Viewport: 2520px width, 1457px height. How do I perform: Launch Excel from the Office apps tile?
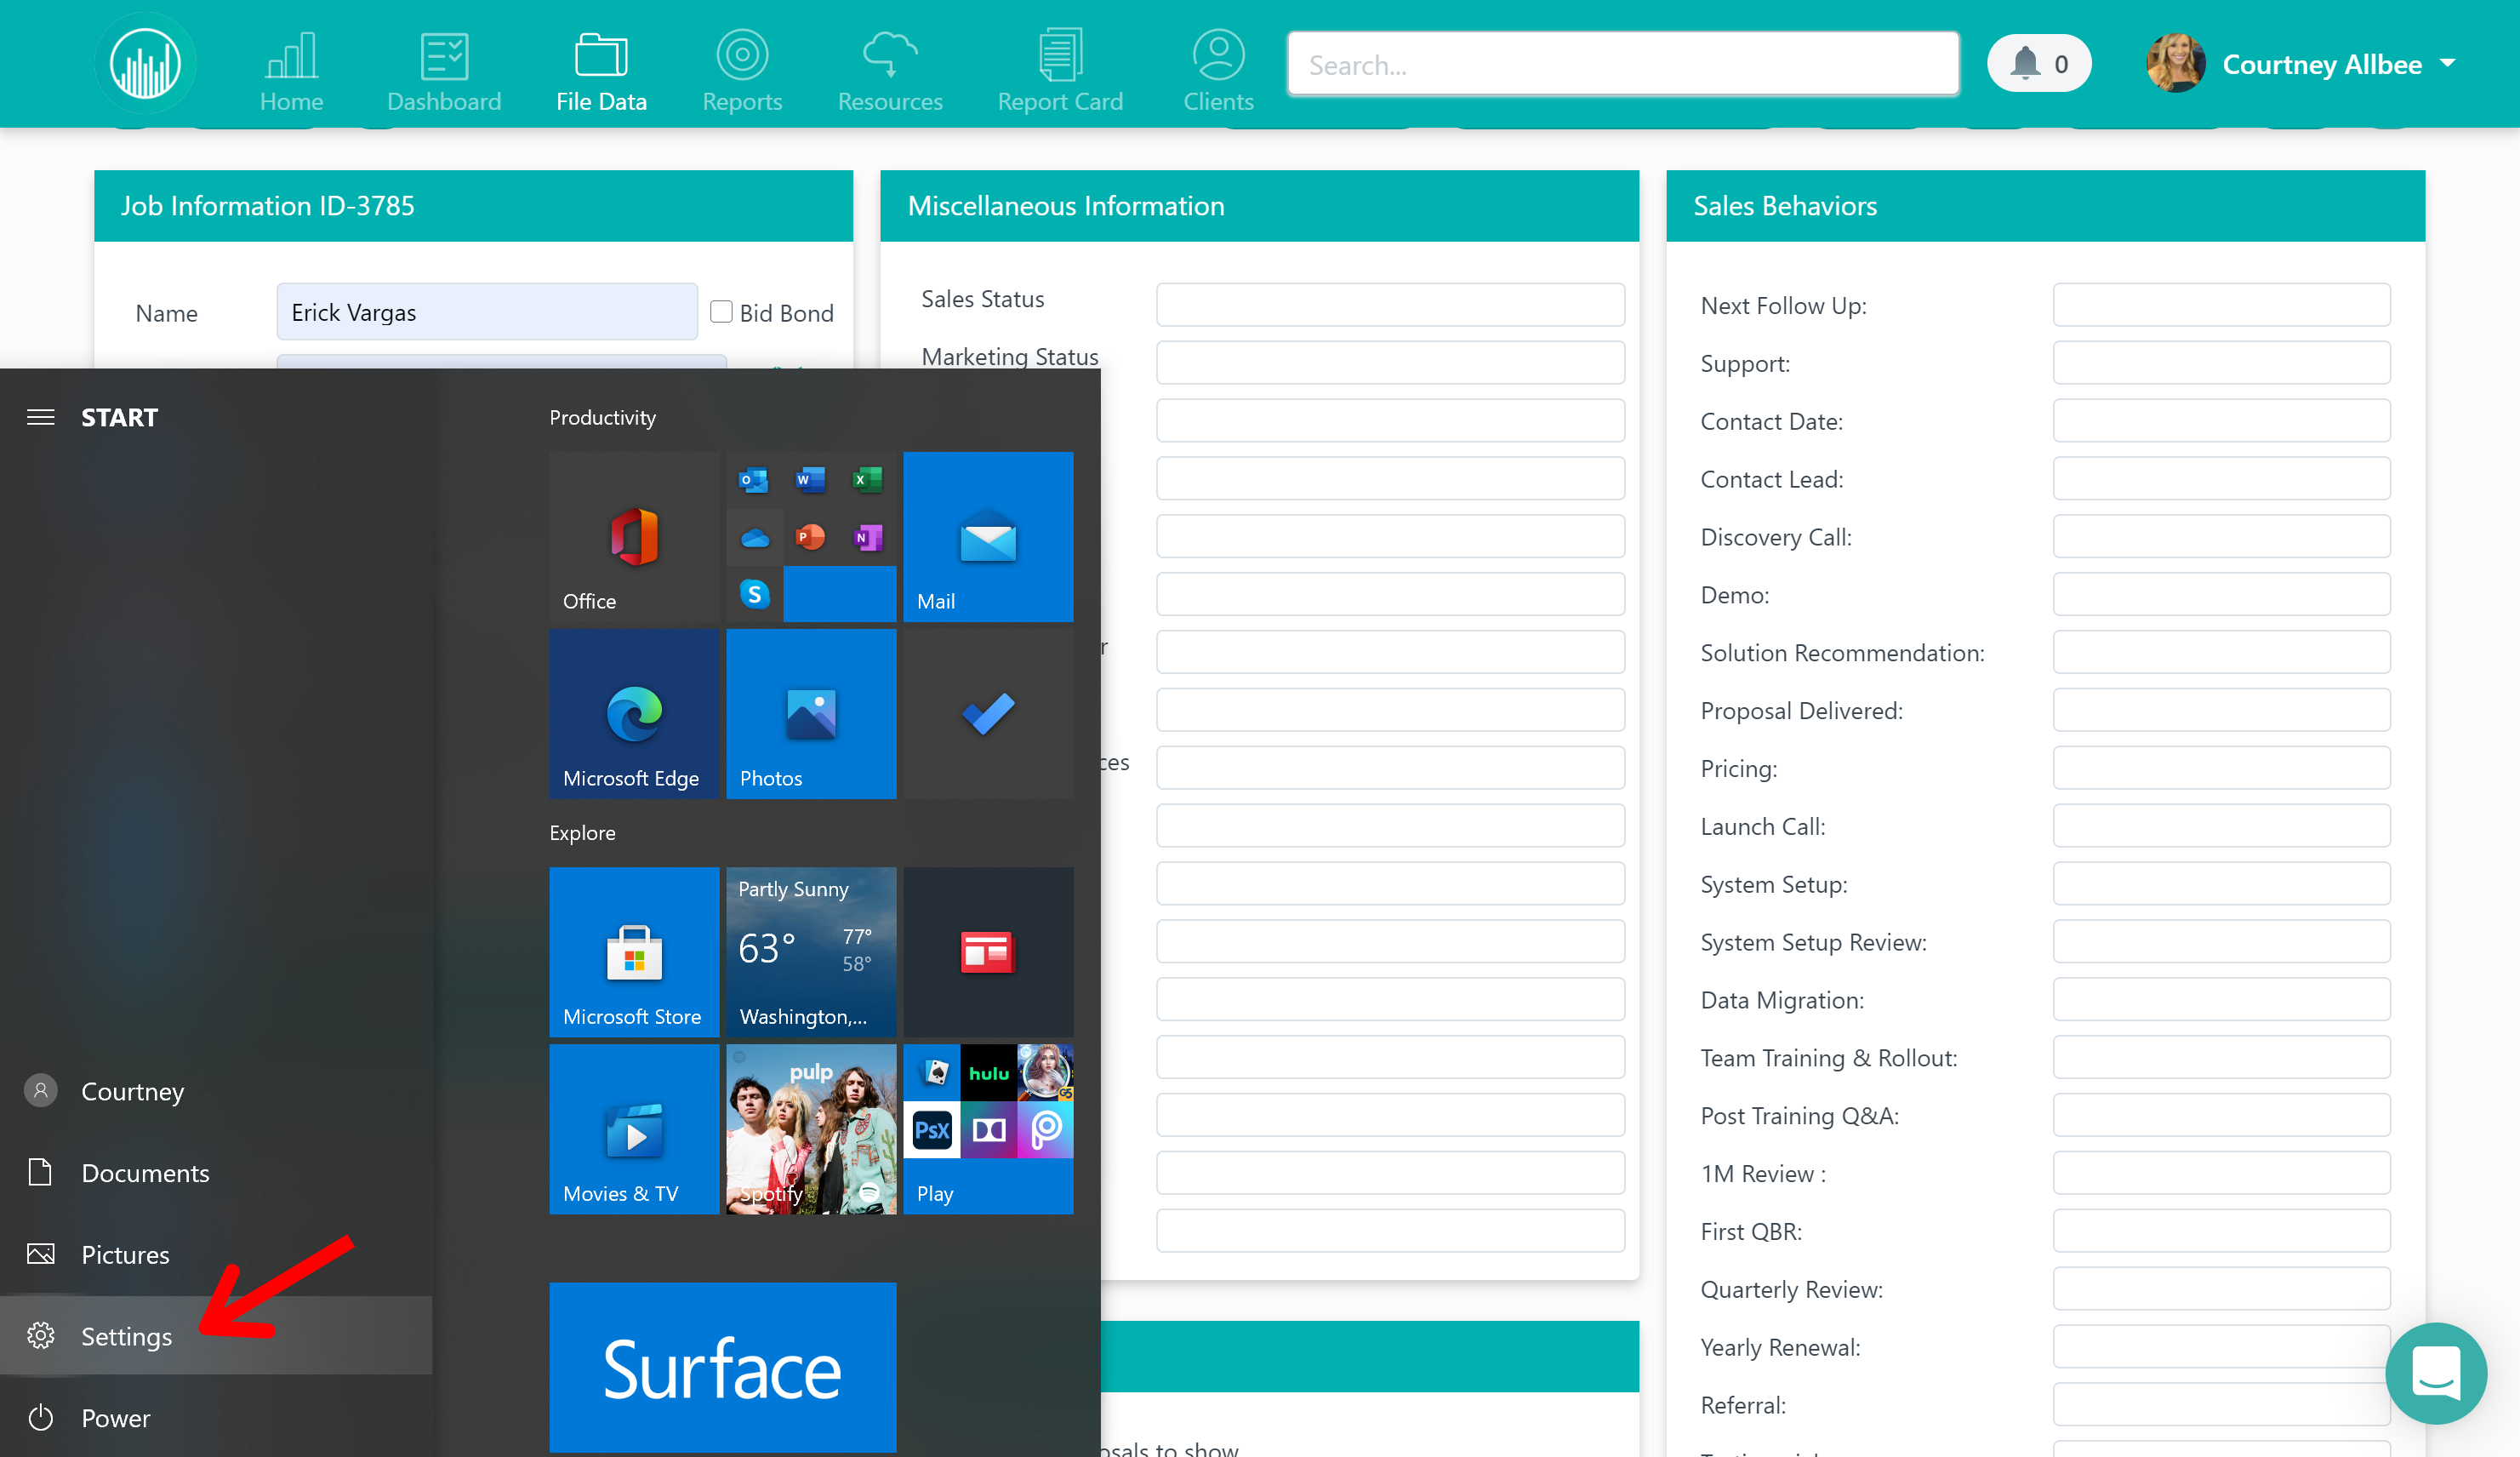pos(867,480)
